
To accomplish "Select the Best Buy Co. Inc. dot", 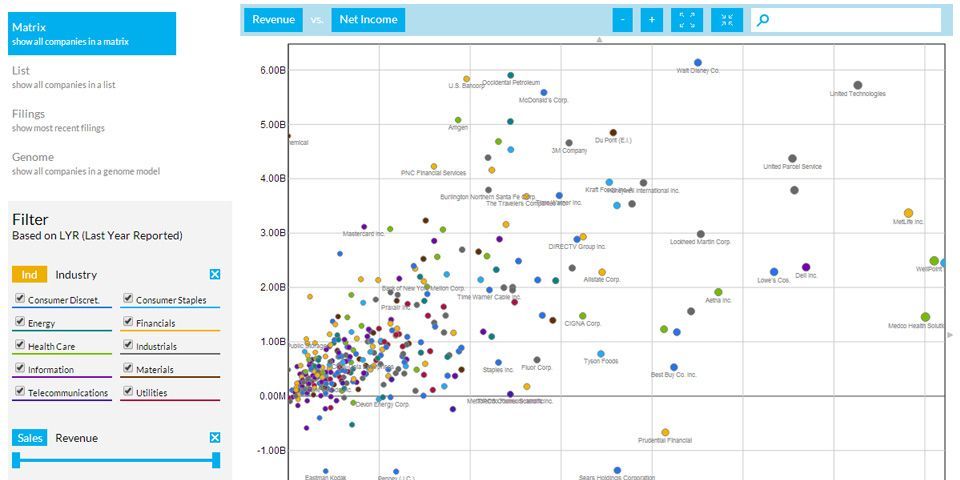I will tap(673, 367).
